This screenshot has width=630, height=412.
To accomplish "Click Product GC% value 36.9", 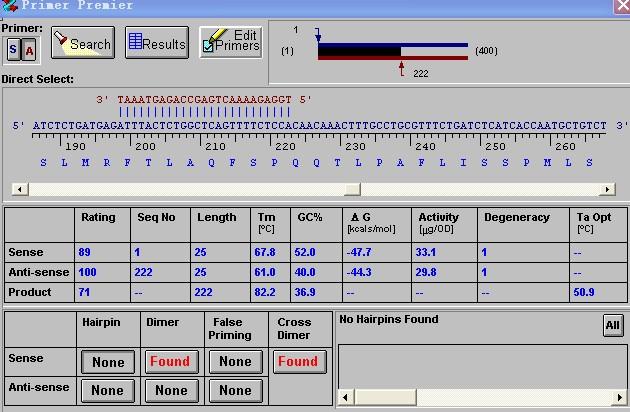I will tap(305, 292).
